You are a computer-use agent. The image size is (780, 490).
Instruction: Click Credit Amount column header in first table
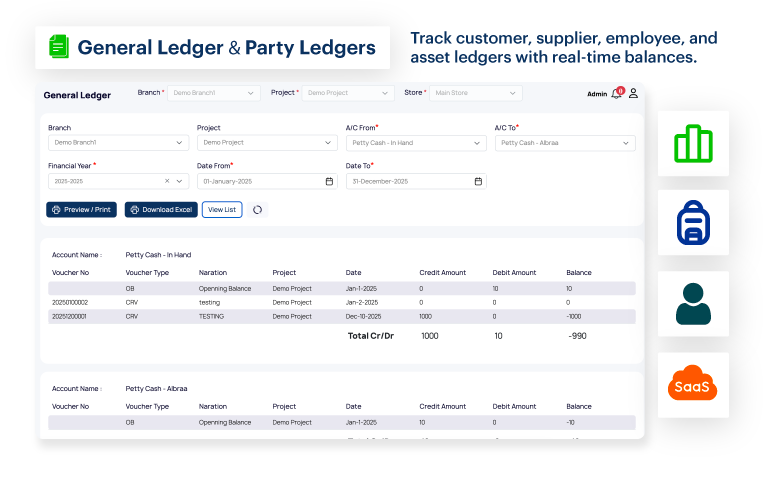[443, 273]
